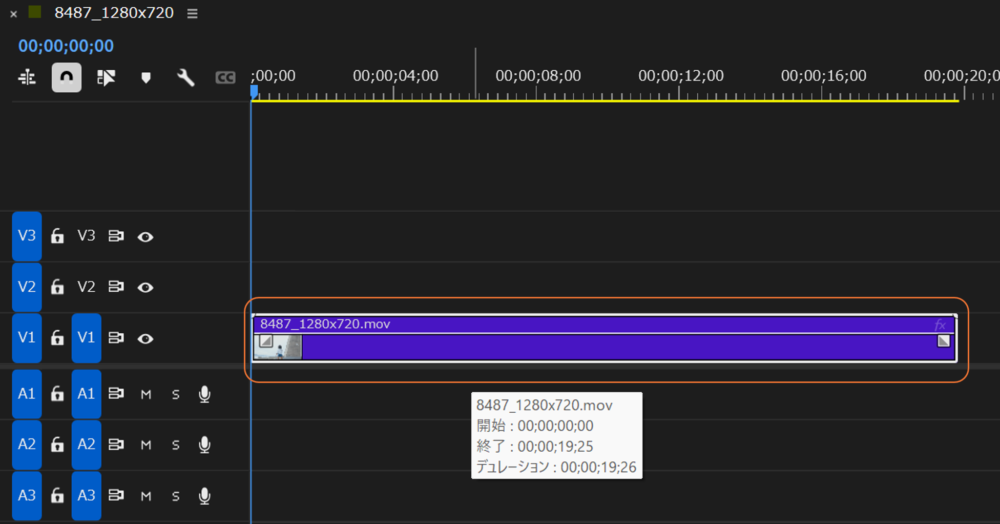Lock the A2 audio track

(x=57, y=444)
